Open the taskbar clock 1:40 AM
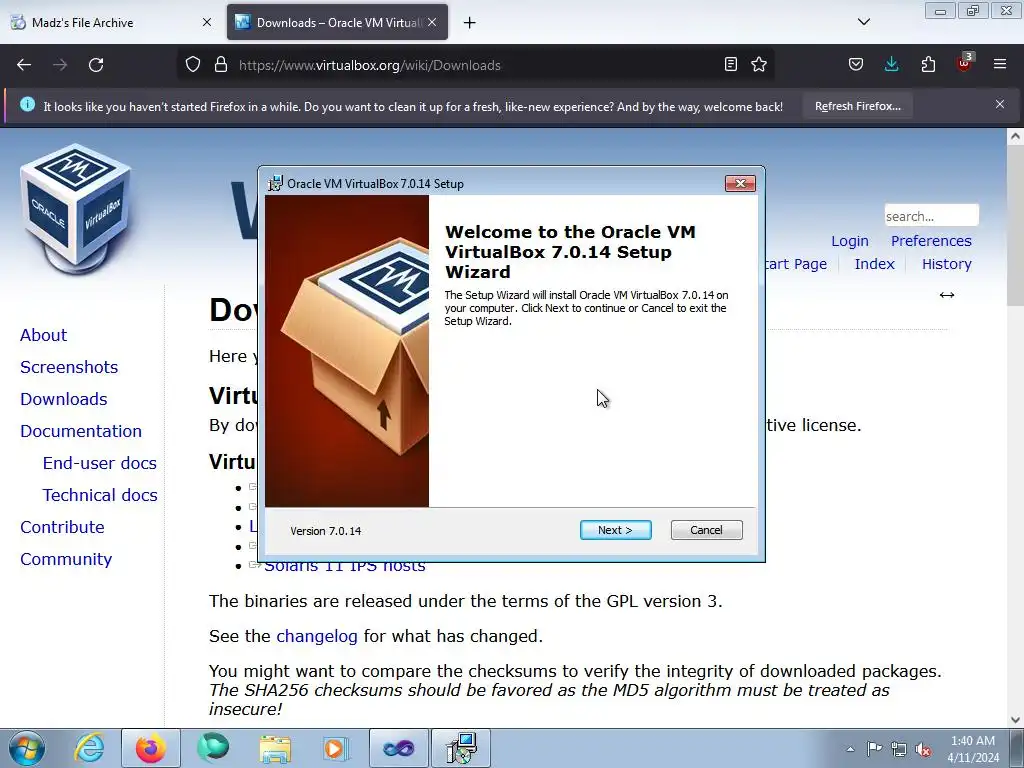The image size is (1024, 768). point(972,749)
